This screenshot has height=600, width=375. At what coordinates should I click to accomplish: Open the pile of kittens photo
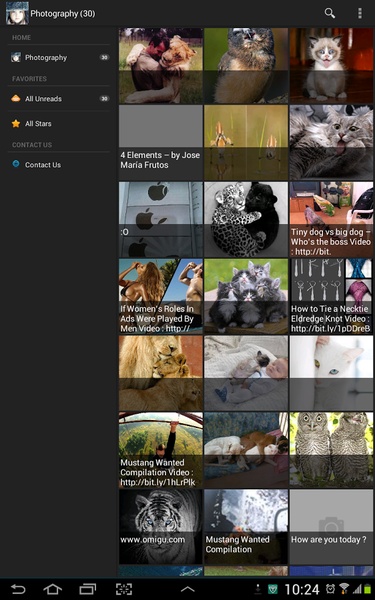click(x=246, y=296)
